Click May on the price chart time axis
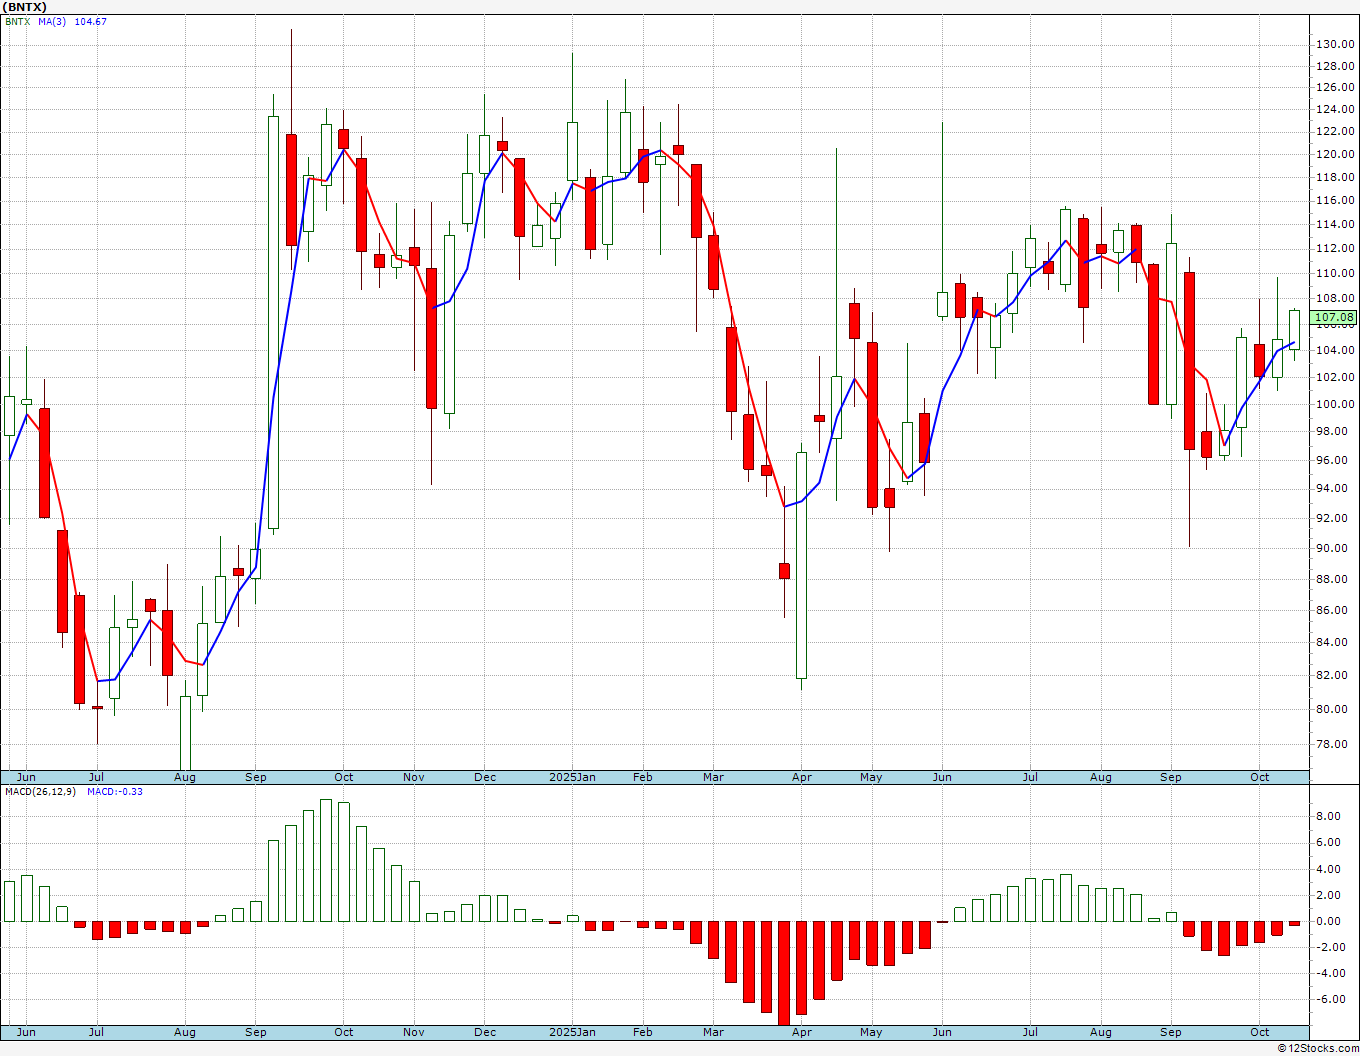 (871, 777)
